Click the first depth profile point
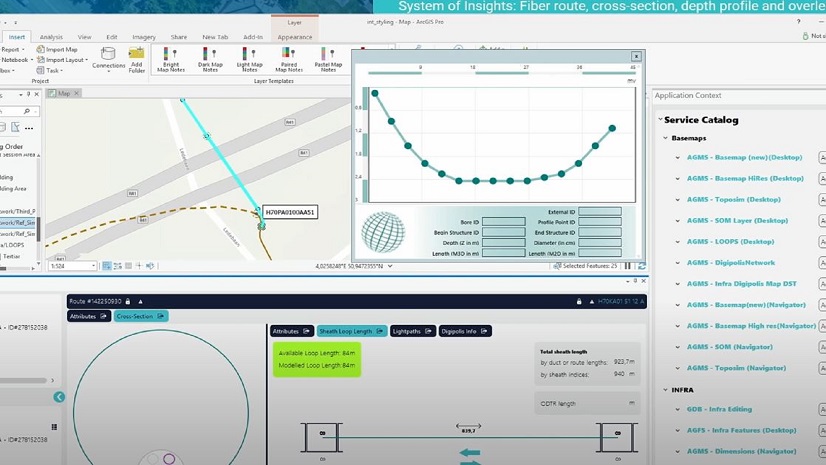 tap(375, 93)
